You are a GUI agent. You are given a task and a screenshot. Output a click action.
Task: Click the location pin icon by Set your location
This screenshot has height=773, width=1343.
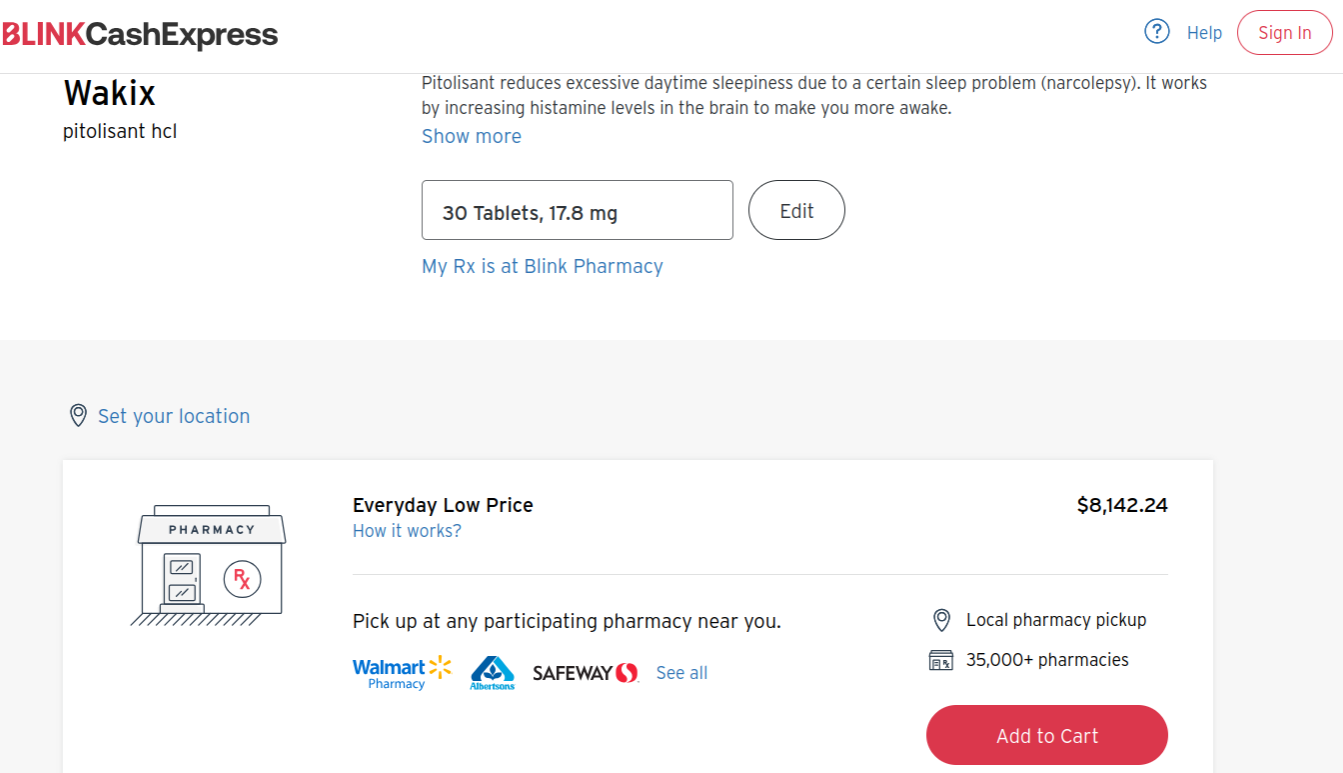point(78,416)
